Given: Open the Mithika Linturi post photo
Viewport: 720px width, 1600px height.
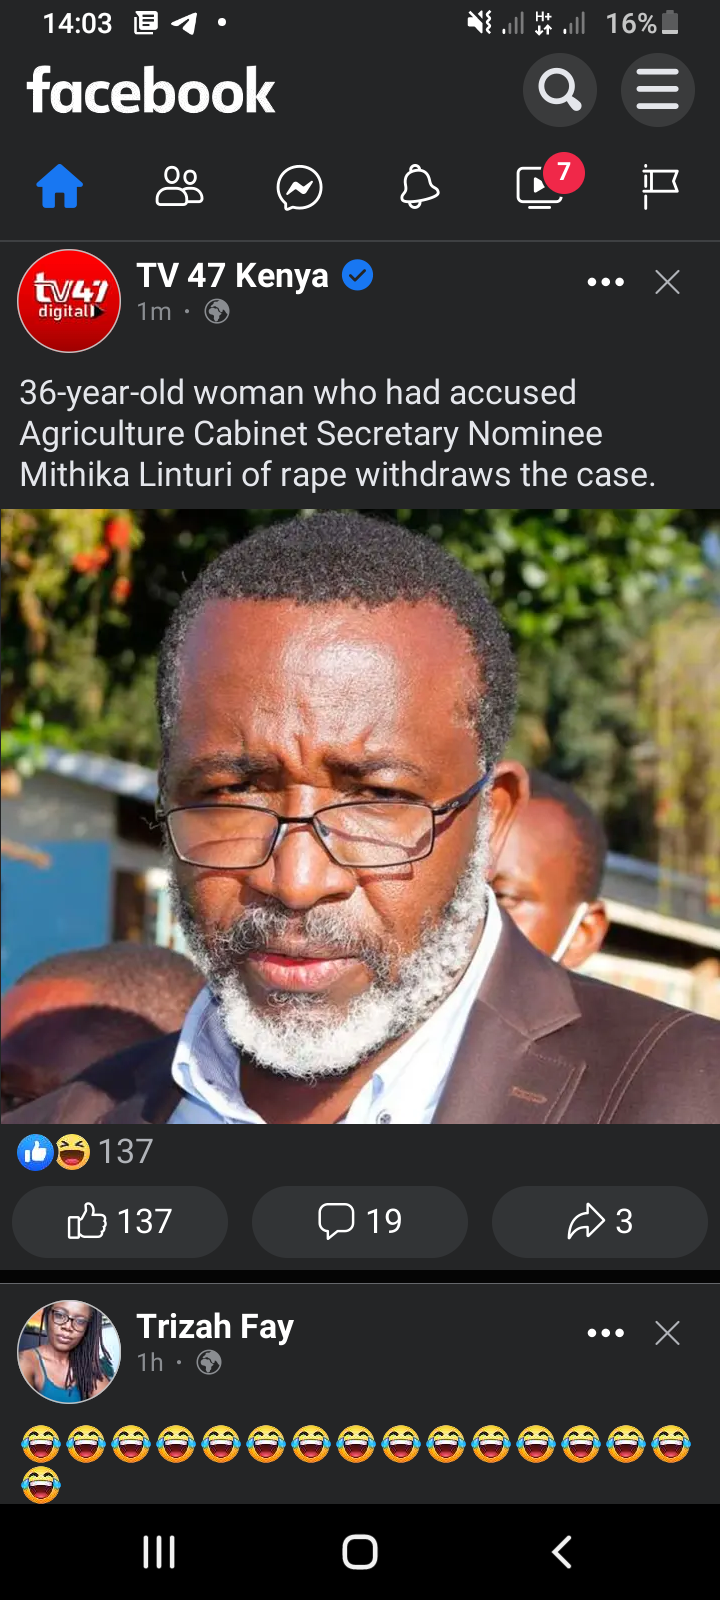Looking at the screenshot, I should [360, 816].
